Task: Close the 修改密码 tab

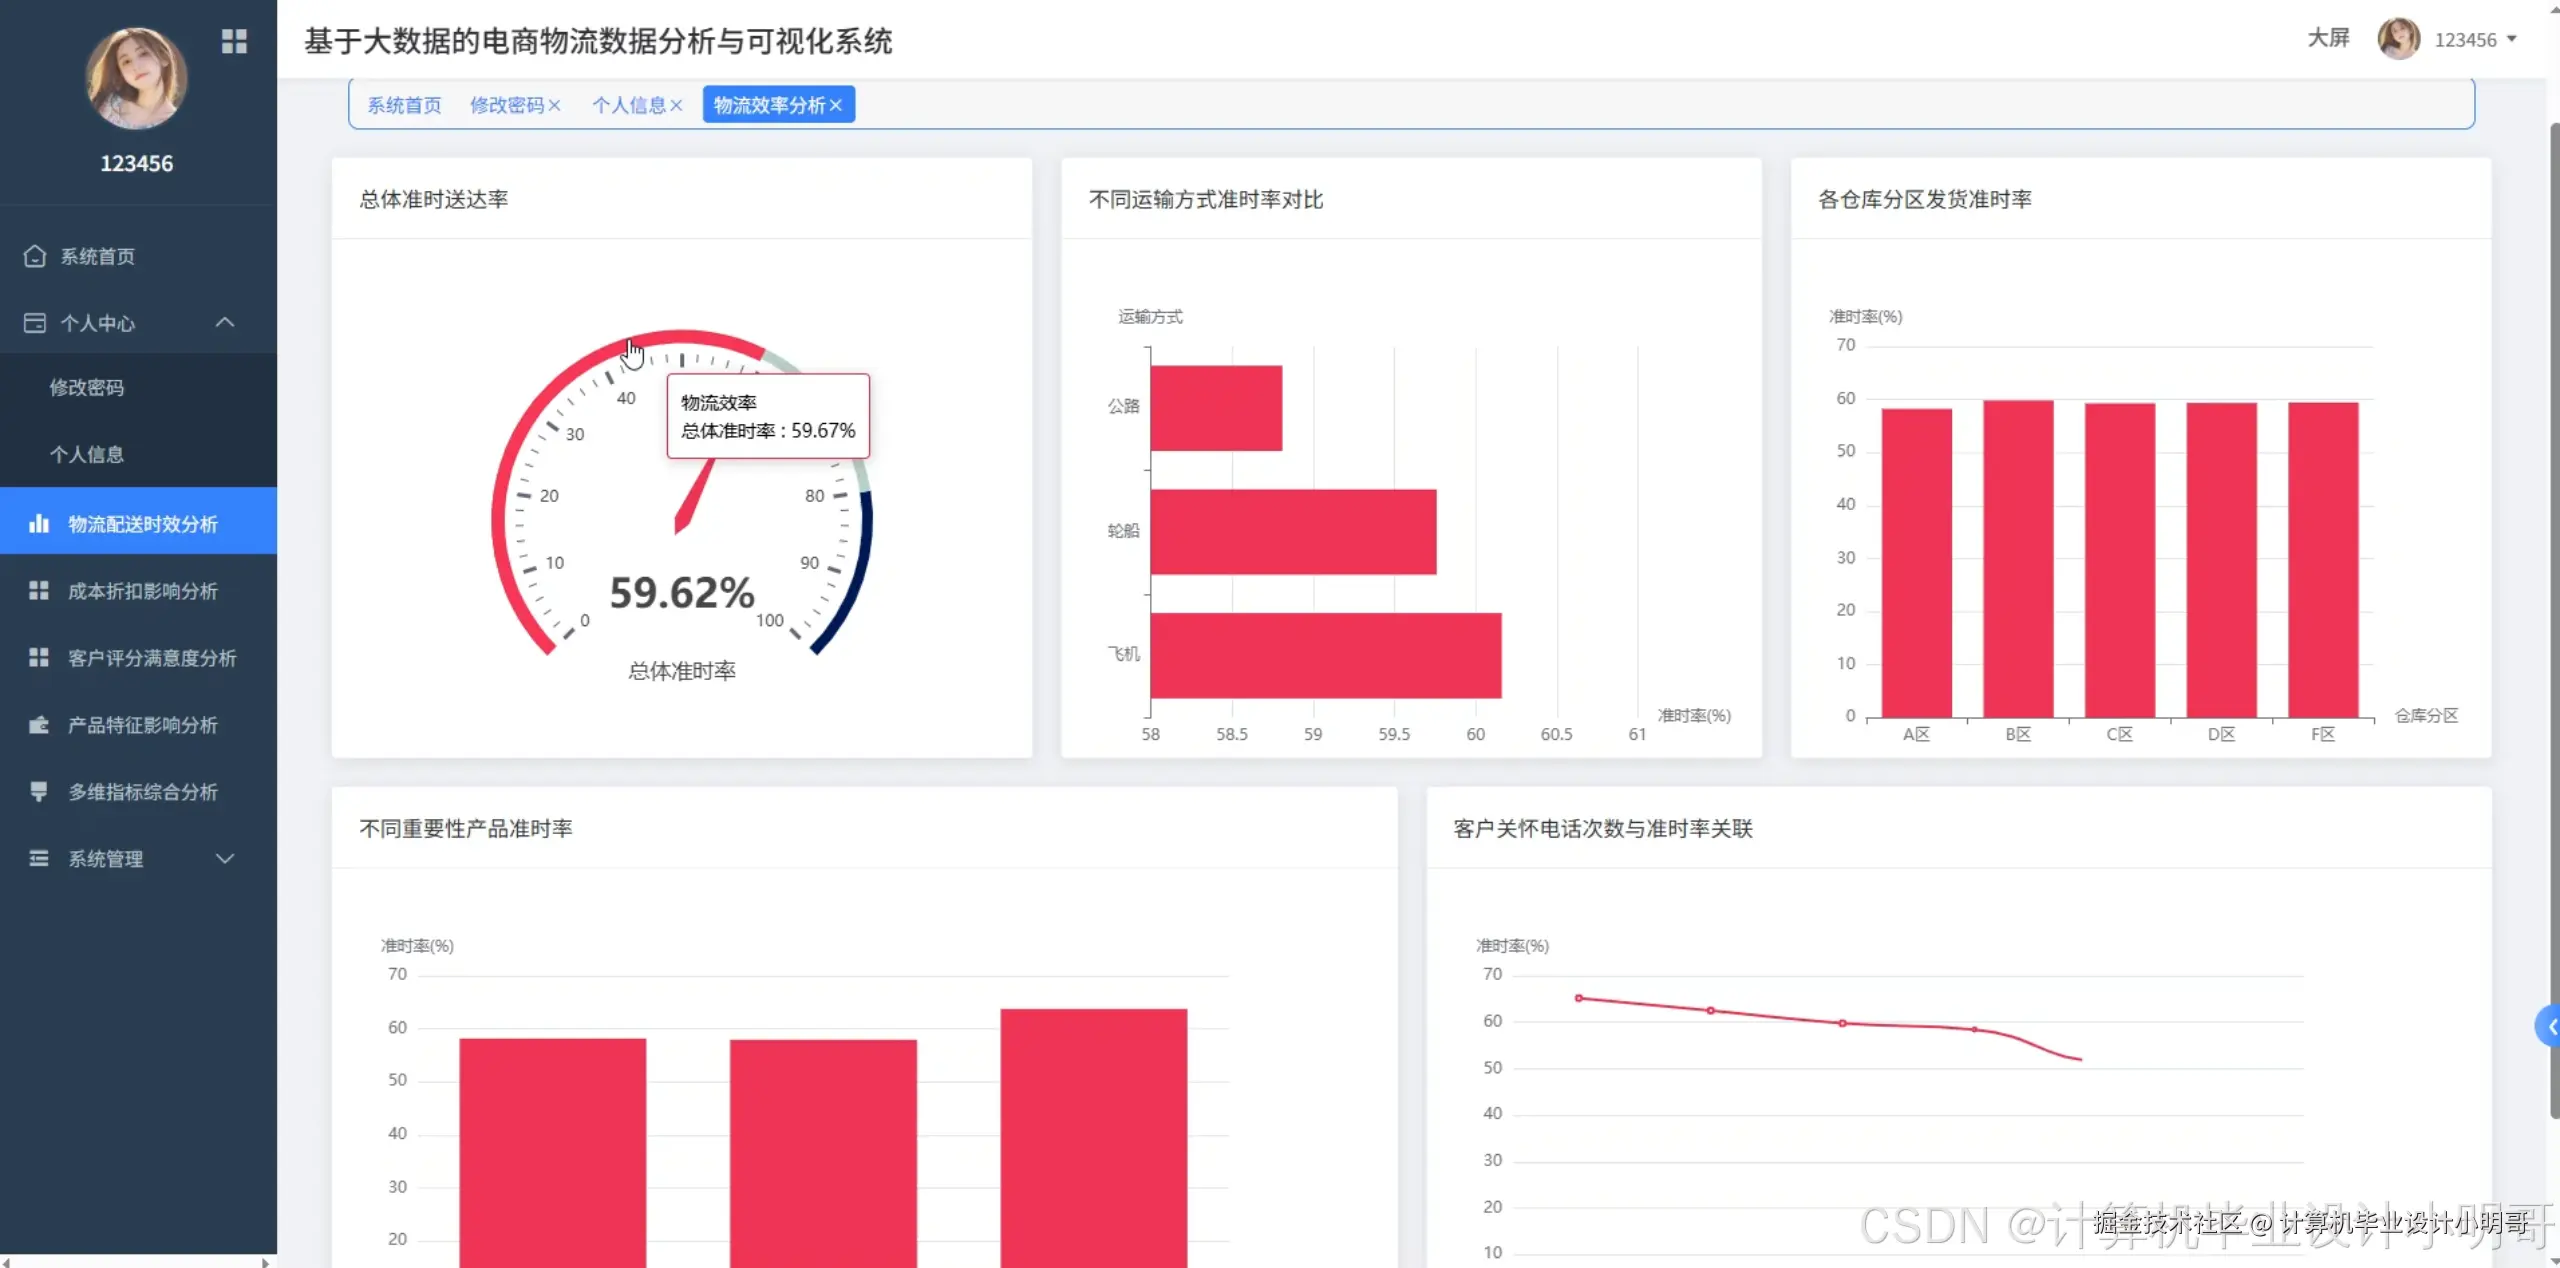Action: 555,105
